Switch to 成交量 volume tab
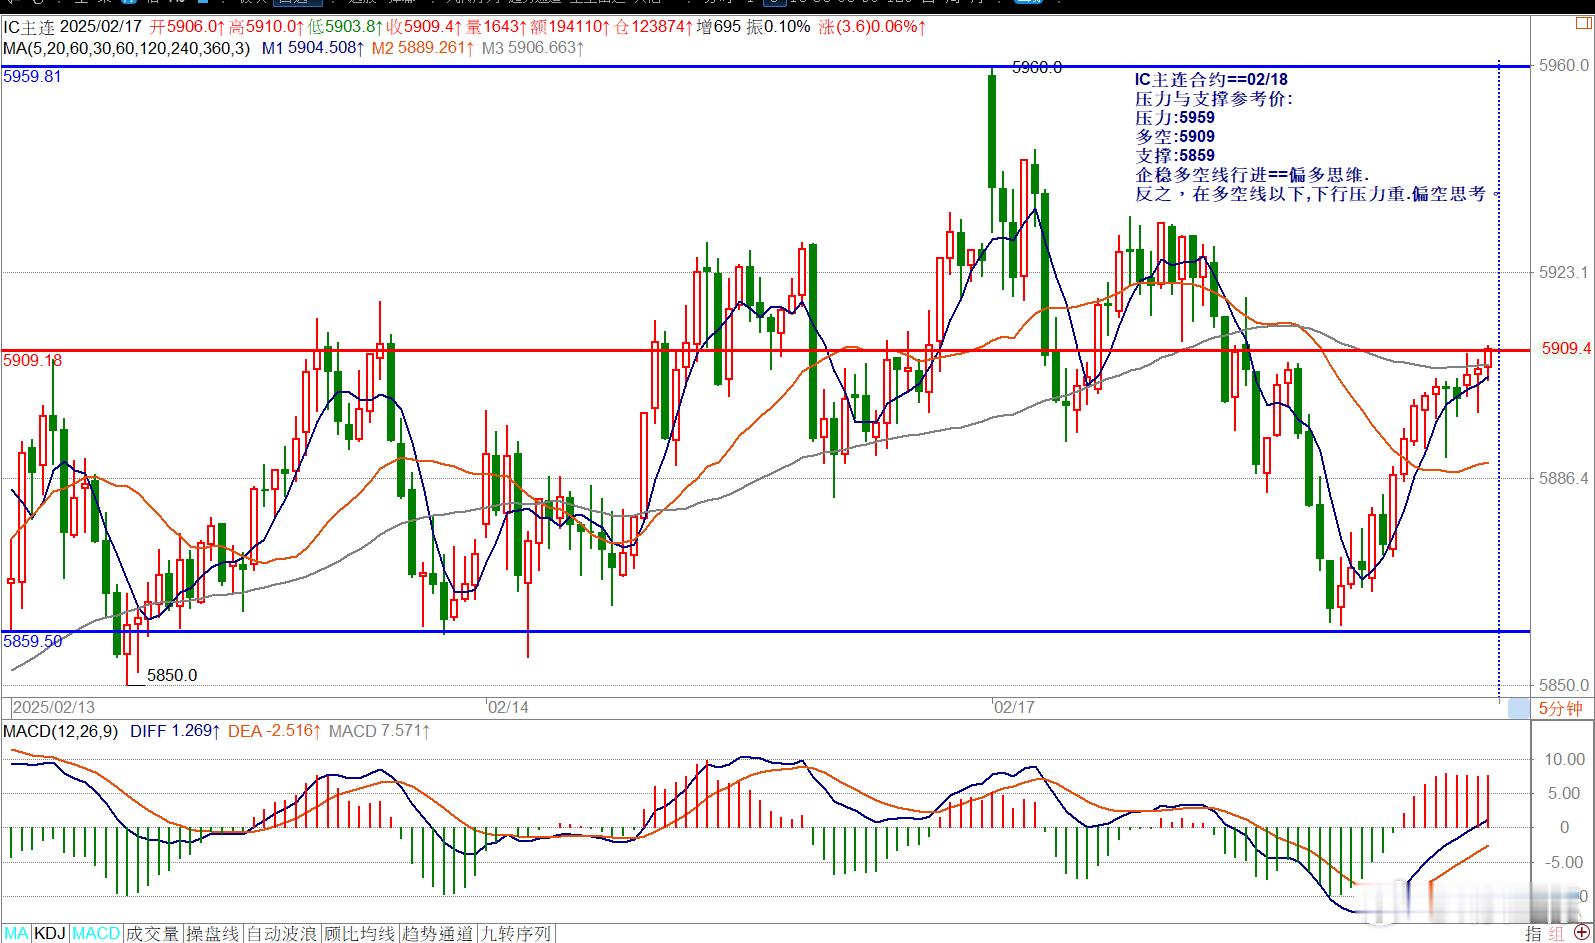Image resolution: width=1595 pixels, height=943 pixels. (x=153, y=933)
